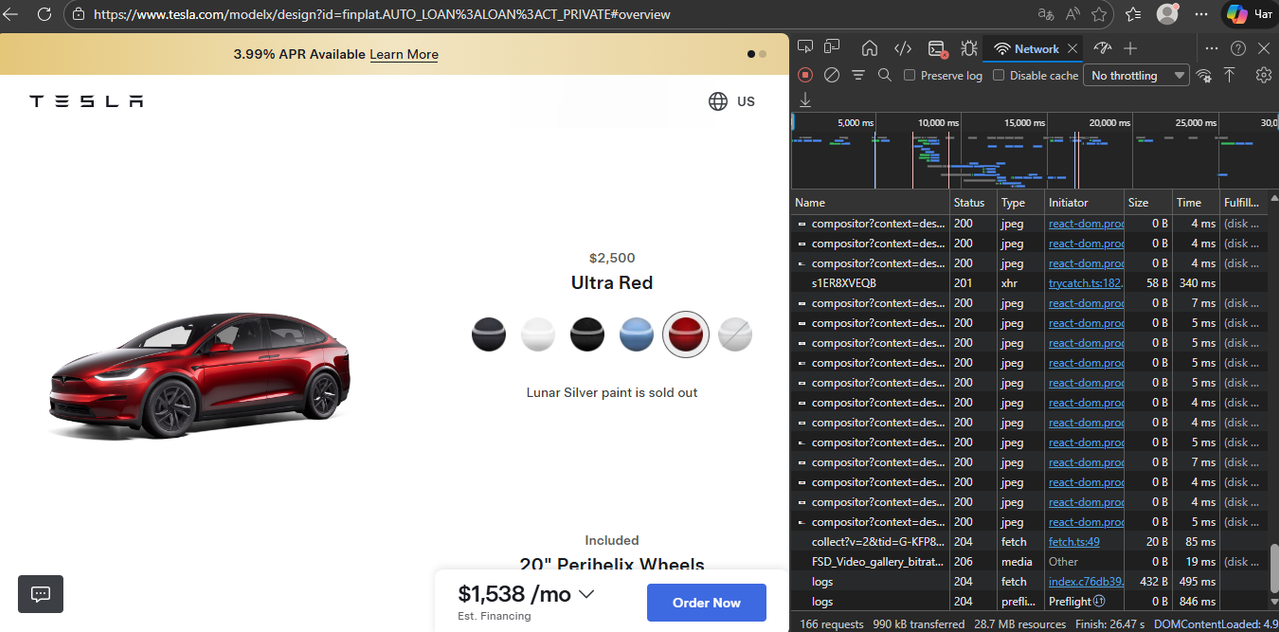The image size is (1279, 632).
Task: Show first banner slide dot
Action: click(751, 54)
